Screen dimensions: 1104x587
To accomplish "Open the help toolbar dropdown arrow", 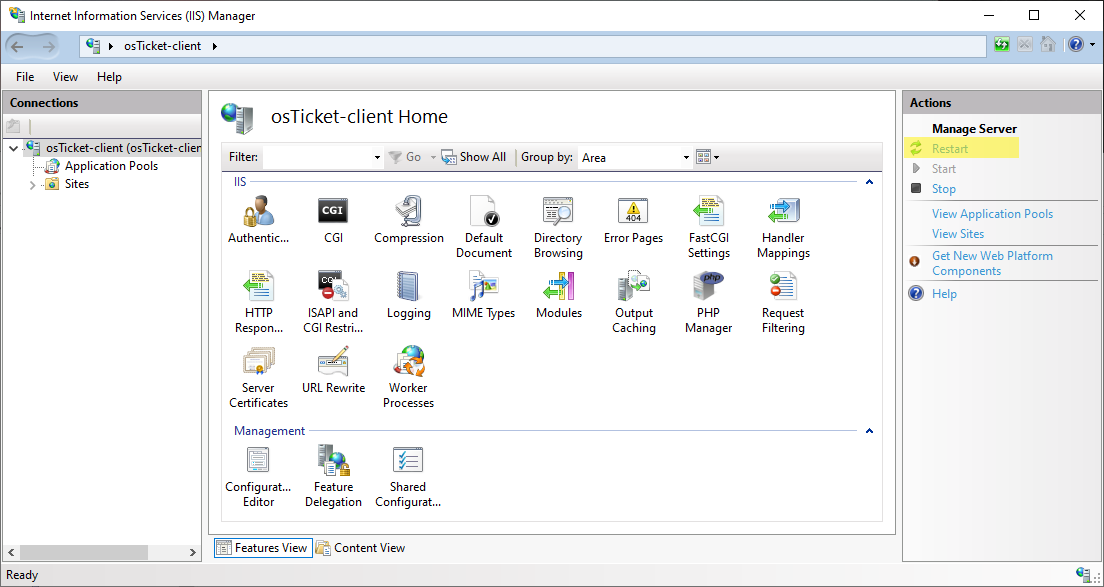I will coord(1092,45).
